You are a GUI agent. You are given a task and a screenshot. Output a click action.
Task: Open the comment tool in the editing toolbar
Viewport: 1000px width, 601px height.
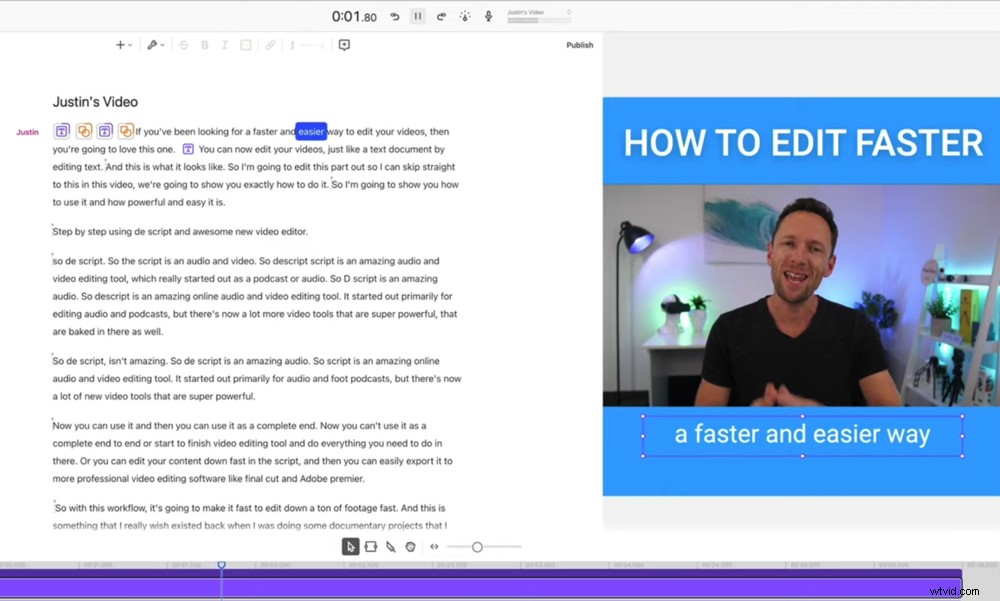coord(344,45)
